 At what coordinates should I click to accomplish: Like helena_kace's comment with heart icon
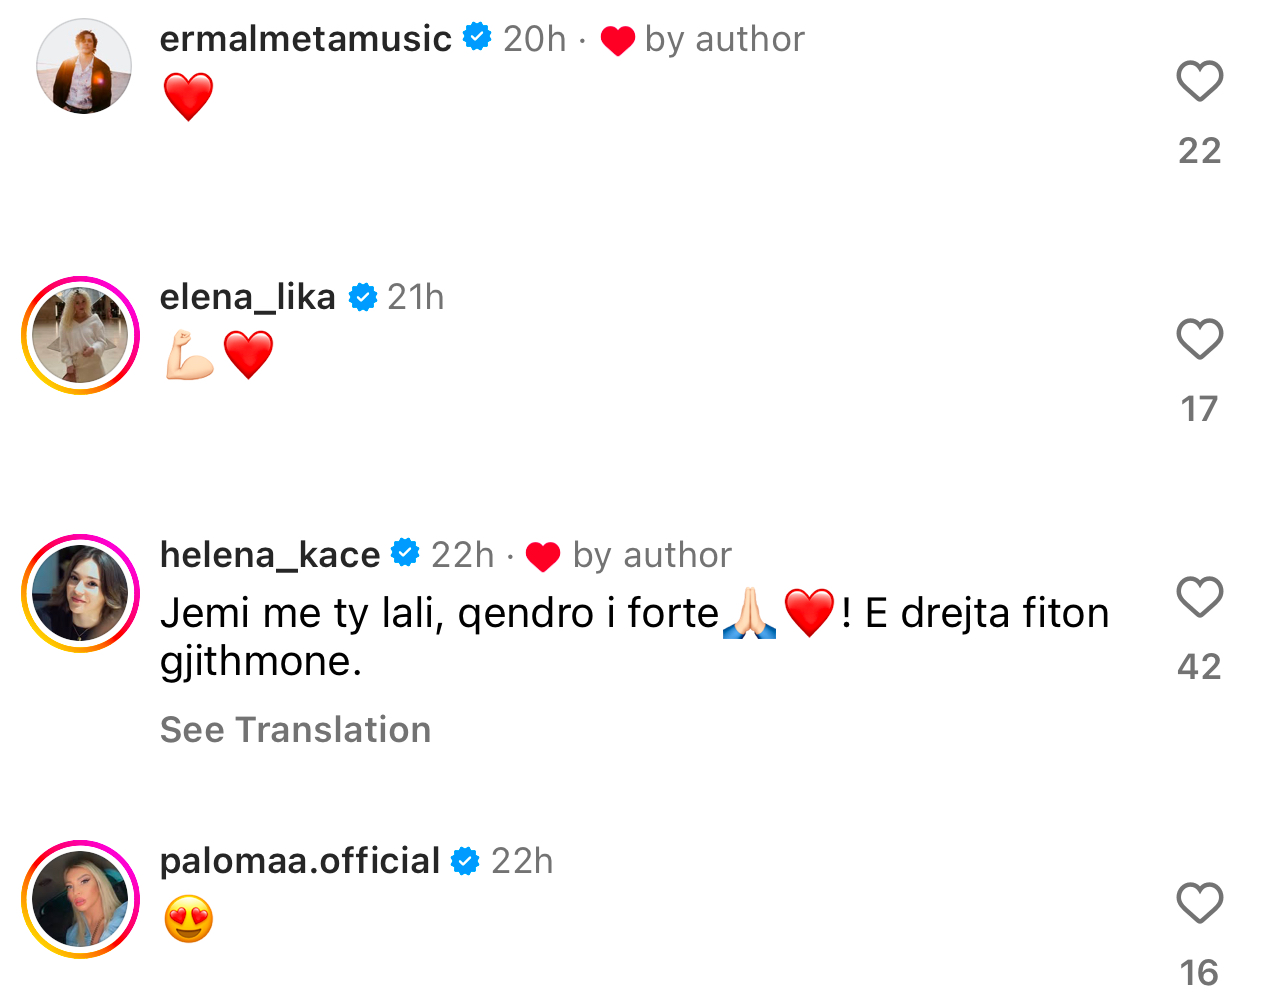tap(1199, 598)
